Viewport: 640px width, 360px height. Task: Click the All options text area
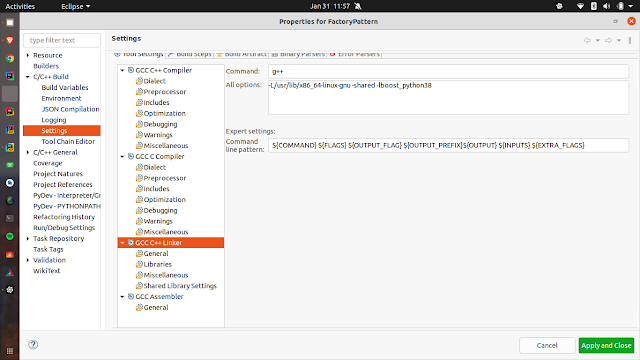tap(449, 98)
